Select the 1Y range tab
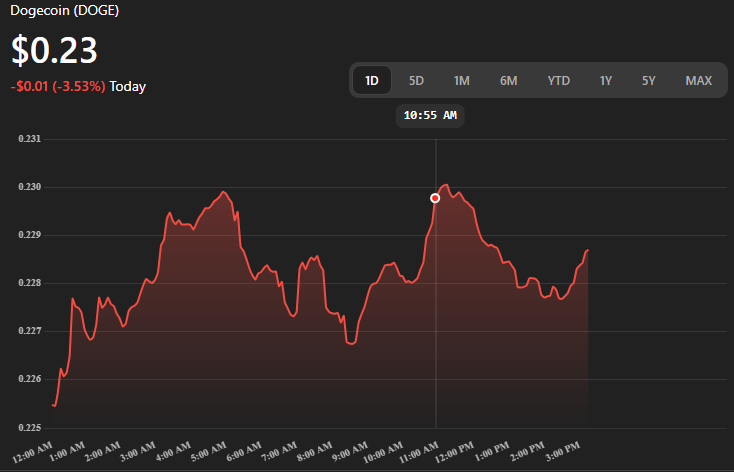The image size is (734, 472). (x=605, y=80)
